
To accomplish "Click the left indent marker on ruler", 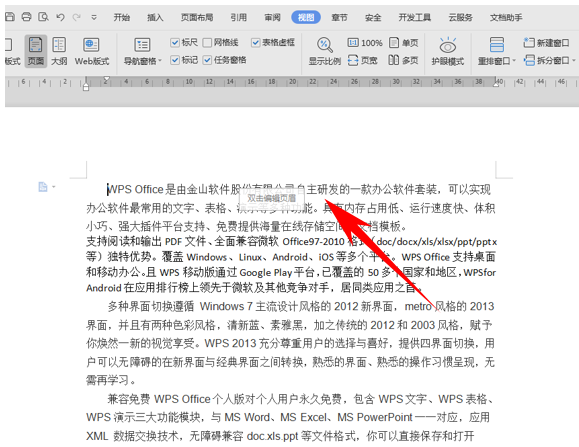I will [x=86, y=87].
